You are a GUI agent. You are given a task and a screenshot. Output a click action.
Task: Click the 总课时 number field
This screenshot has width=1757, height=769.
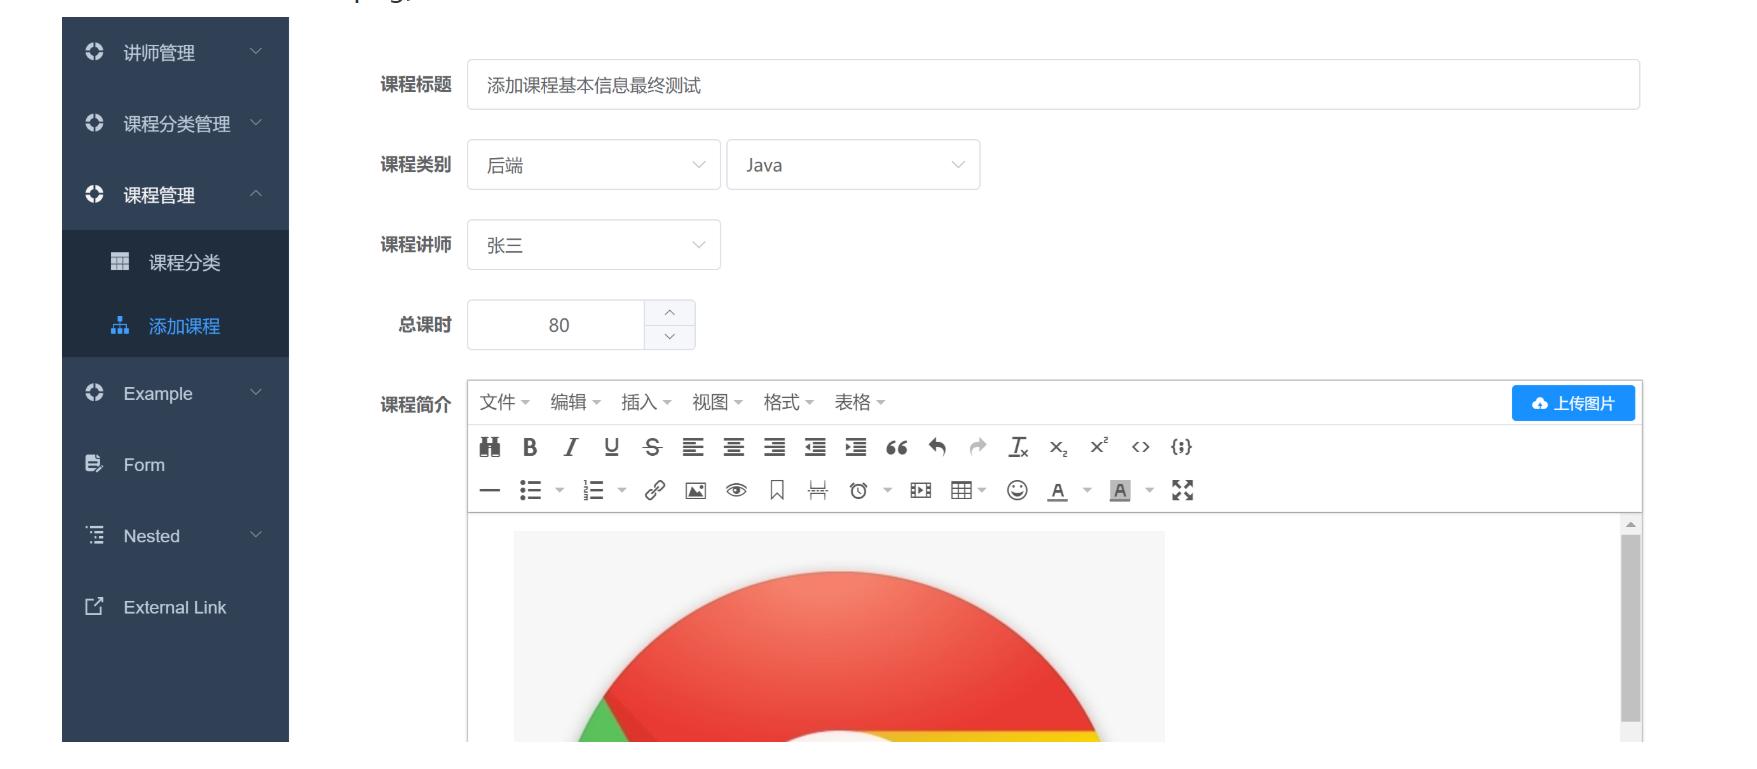(x=557, y=325)
